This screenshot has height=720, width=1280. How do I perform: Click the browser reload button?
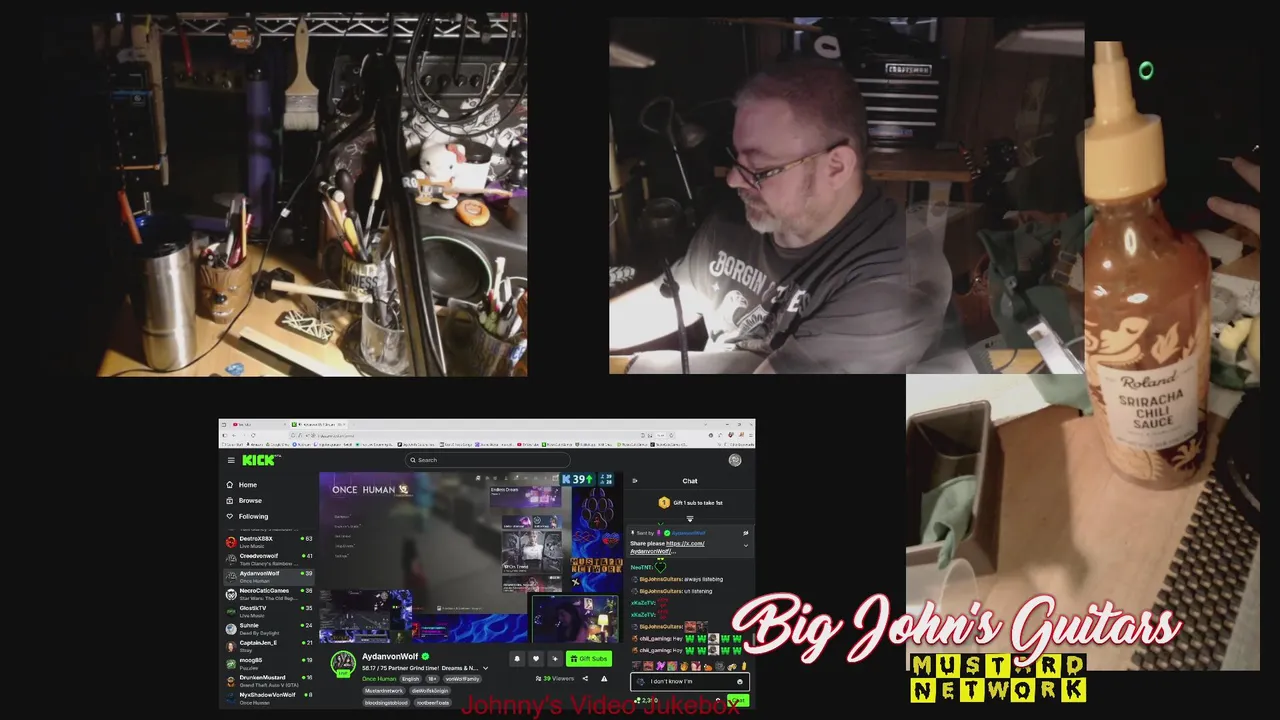click(x=253, y=435)
